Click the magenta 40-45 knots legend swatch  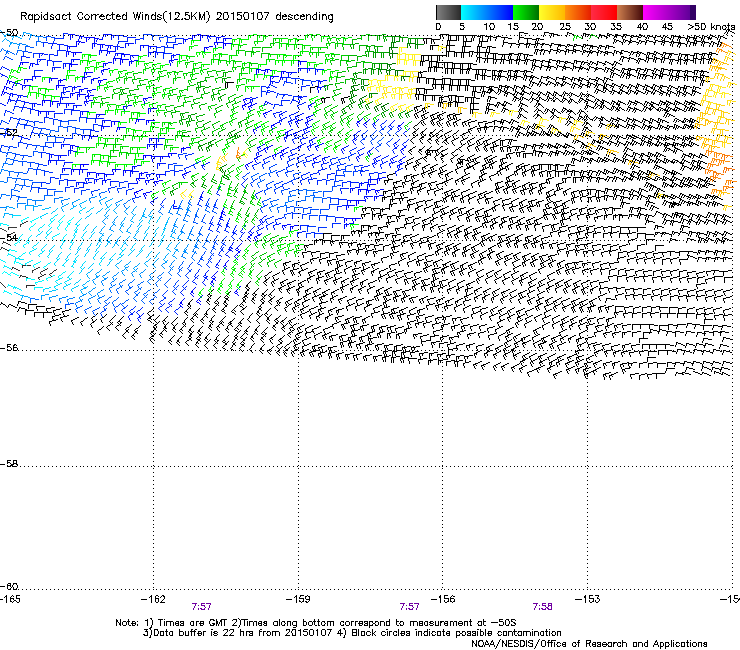click(x=656, y=12)
